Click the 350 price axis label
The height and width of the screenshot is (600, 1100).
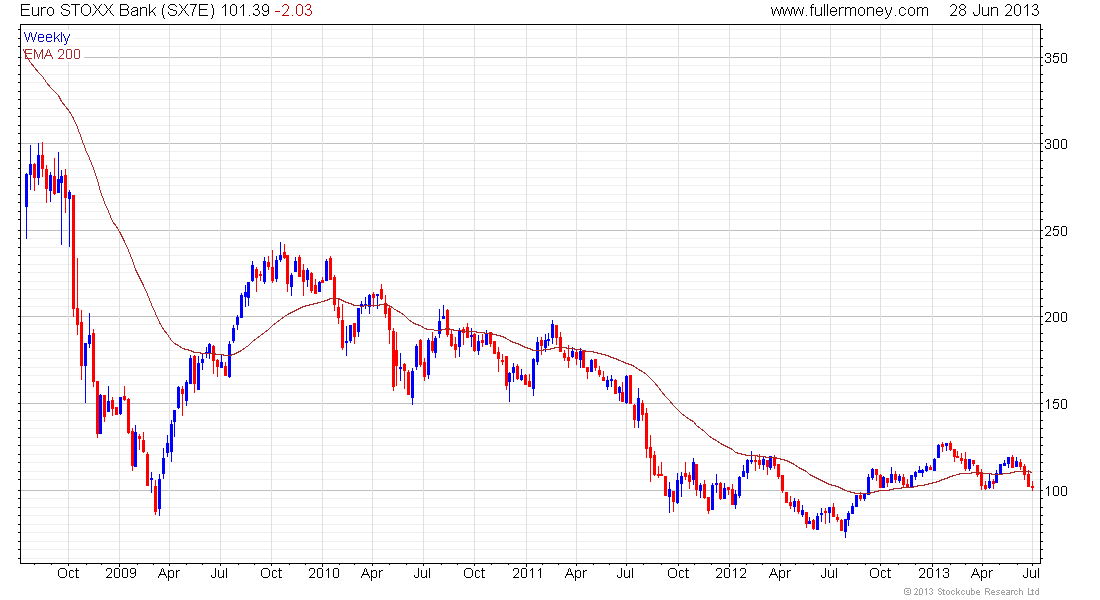[1055, 58]
